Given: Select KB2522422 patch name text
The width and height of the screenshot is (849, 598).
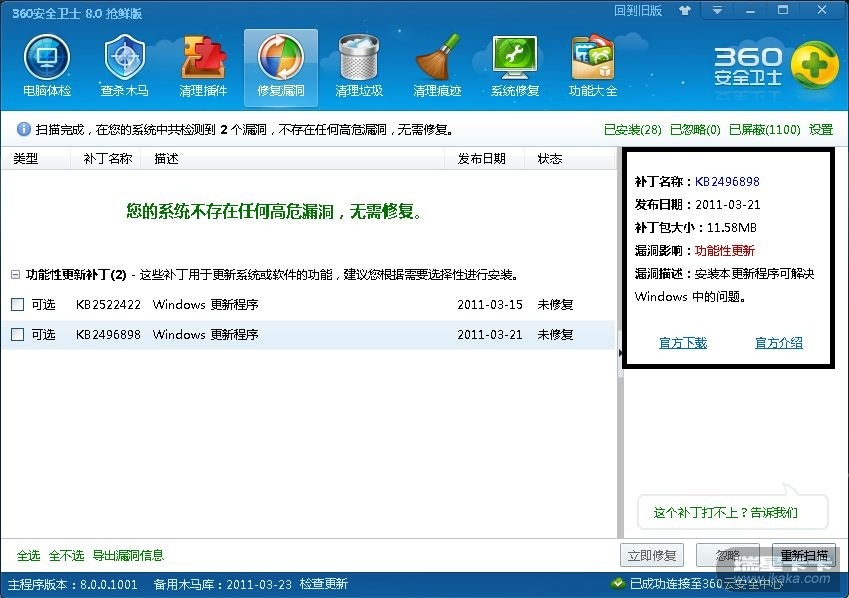Looking at the screenshot, I should (108, 304).
